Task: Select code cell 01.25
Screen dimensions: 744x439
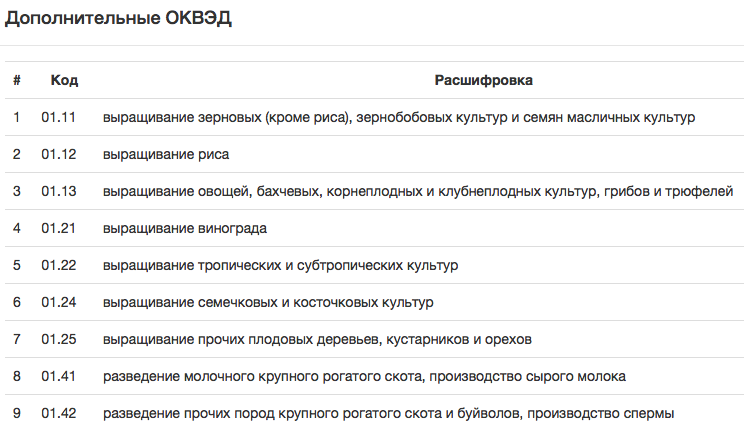Action: tap(59, 339)
